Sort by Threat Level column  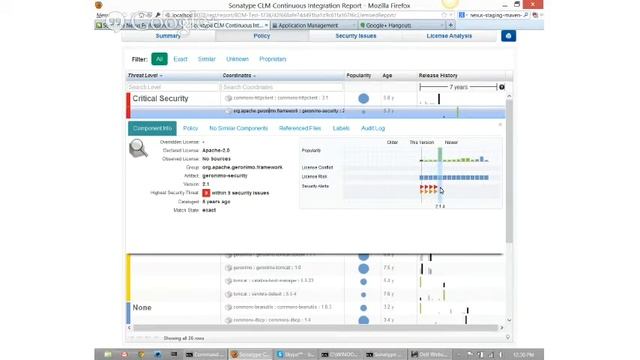click(x=145, y=76)
